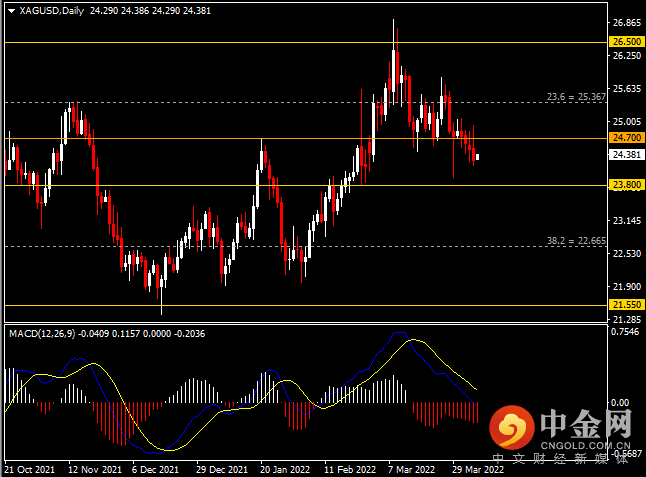Screen dimensions: 646x477
Task: Click the 21.285 price scale value
Action: point(627,319)
